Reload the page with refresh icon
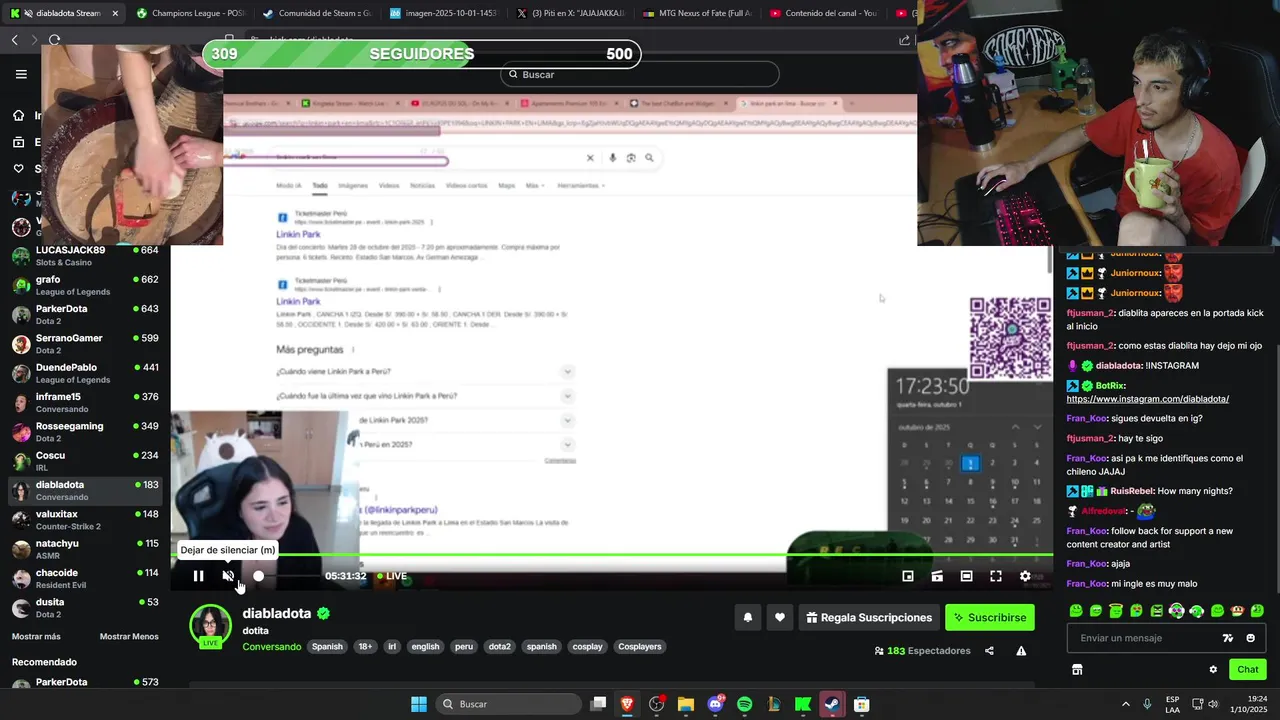The height and width of the screenshot is (720, 1280). tap(54, 40)
